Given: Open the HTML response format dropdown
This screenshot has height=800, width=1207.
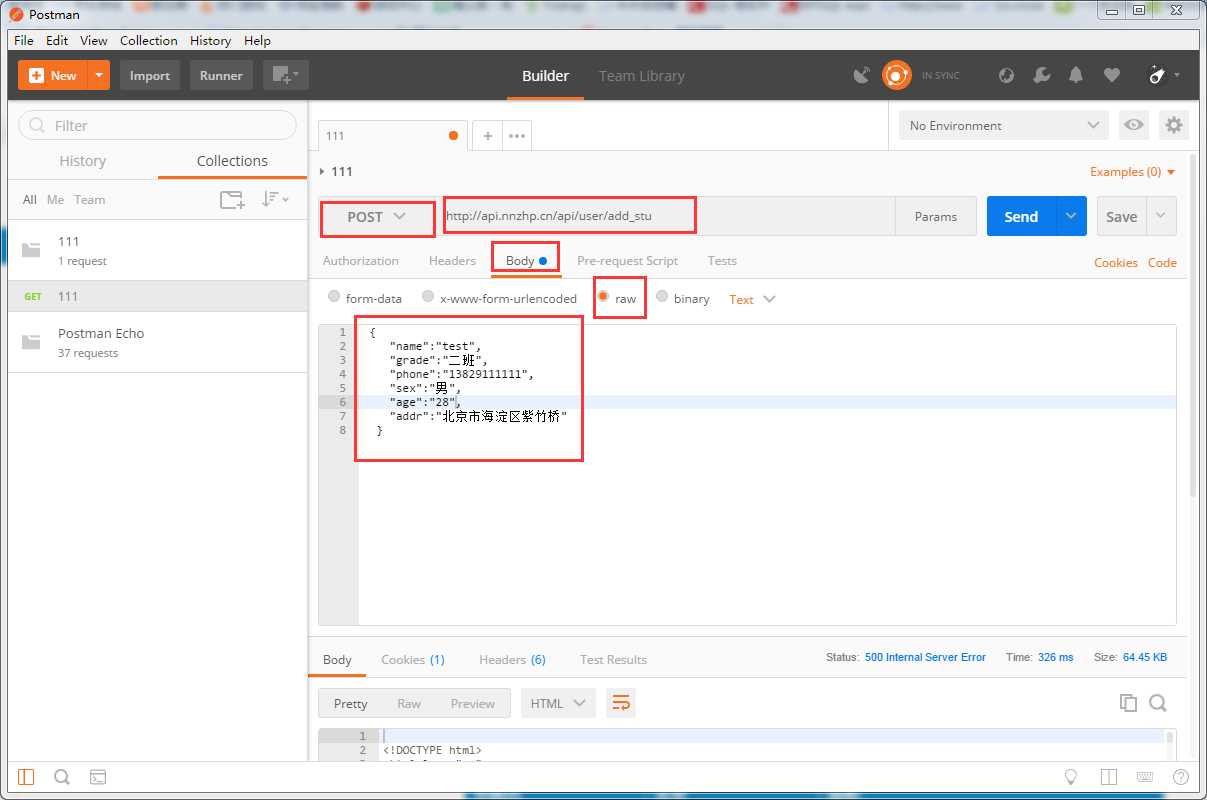Looking at the screenshot, I should pos(558,703).
